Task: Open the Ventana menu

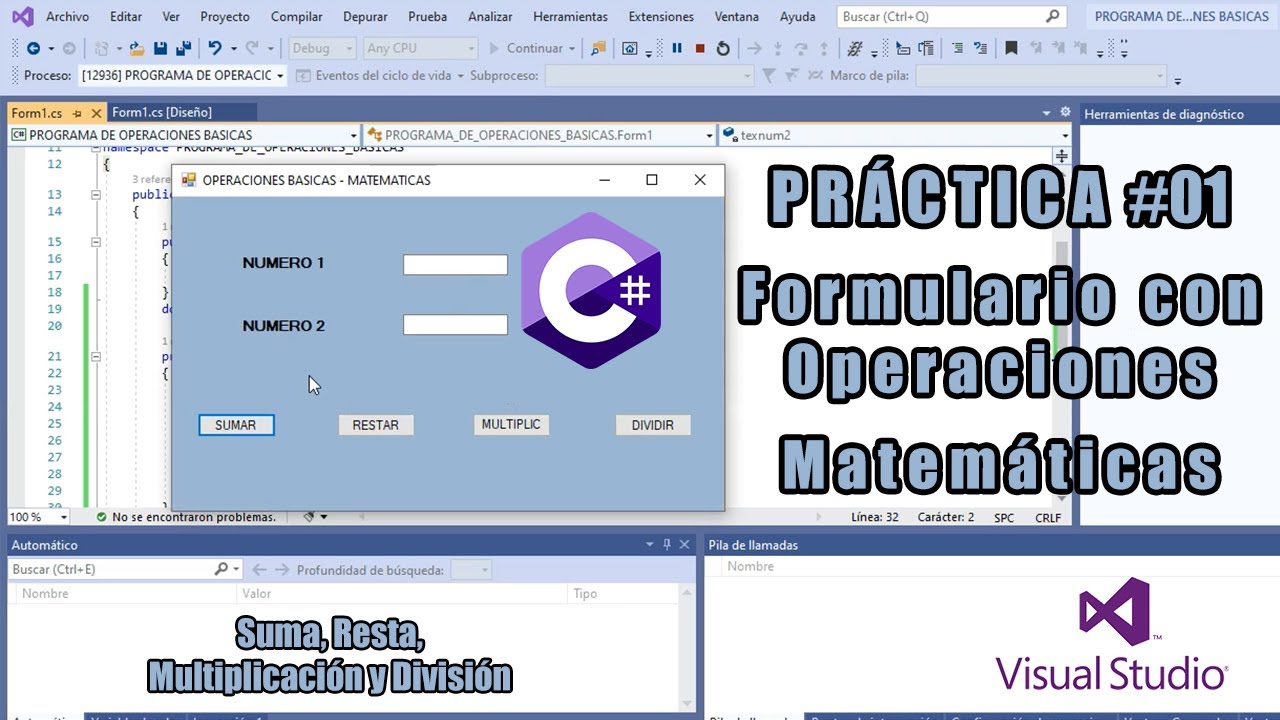Action: click(x=737, y=17)
